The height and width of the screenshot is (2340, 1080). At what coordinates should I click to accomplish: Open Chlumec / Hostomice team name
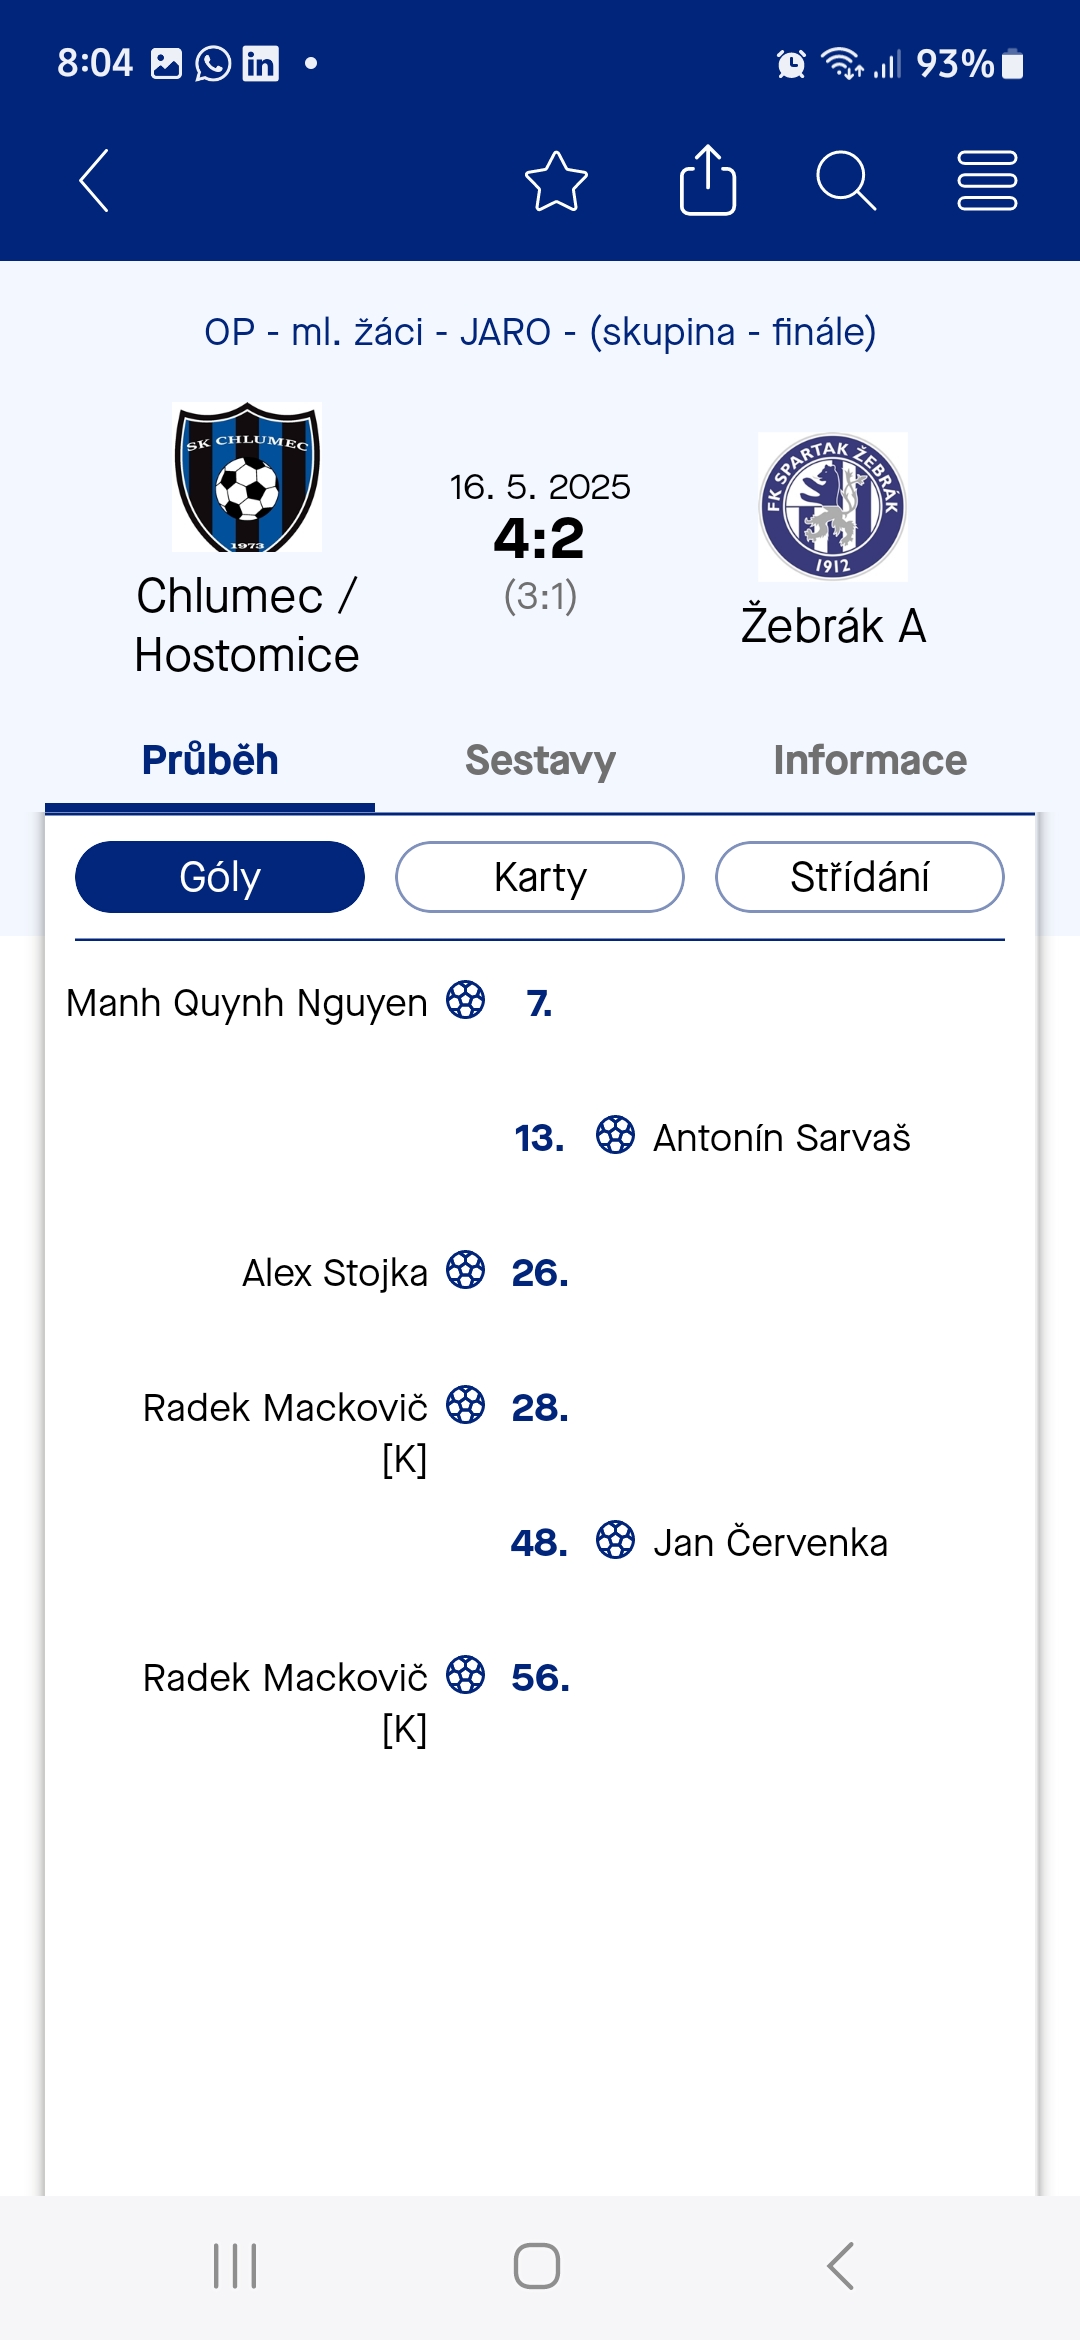pos(247,625)
